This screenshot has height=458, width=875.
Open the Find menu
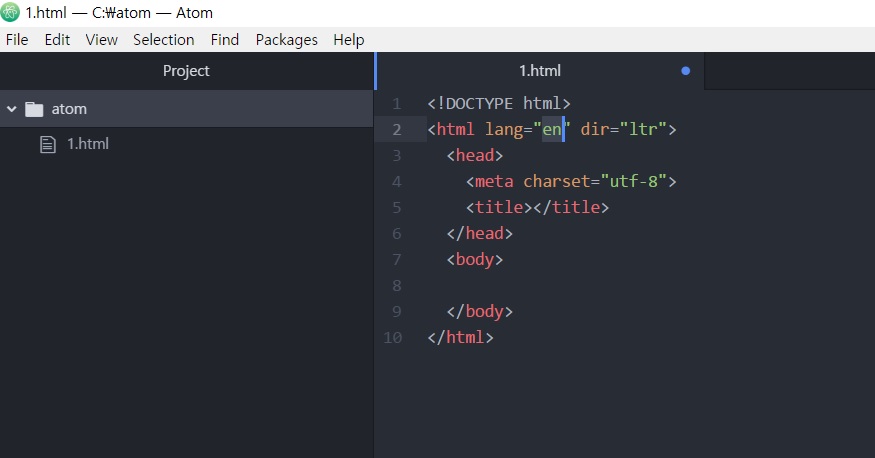point(225,40)
